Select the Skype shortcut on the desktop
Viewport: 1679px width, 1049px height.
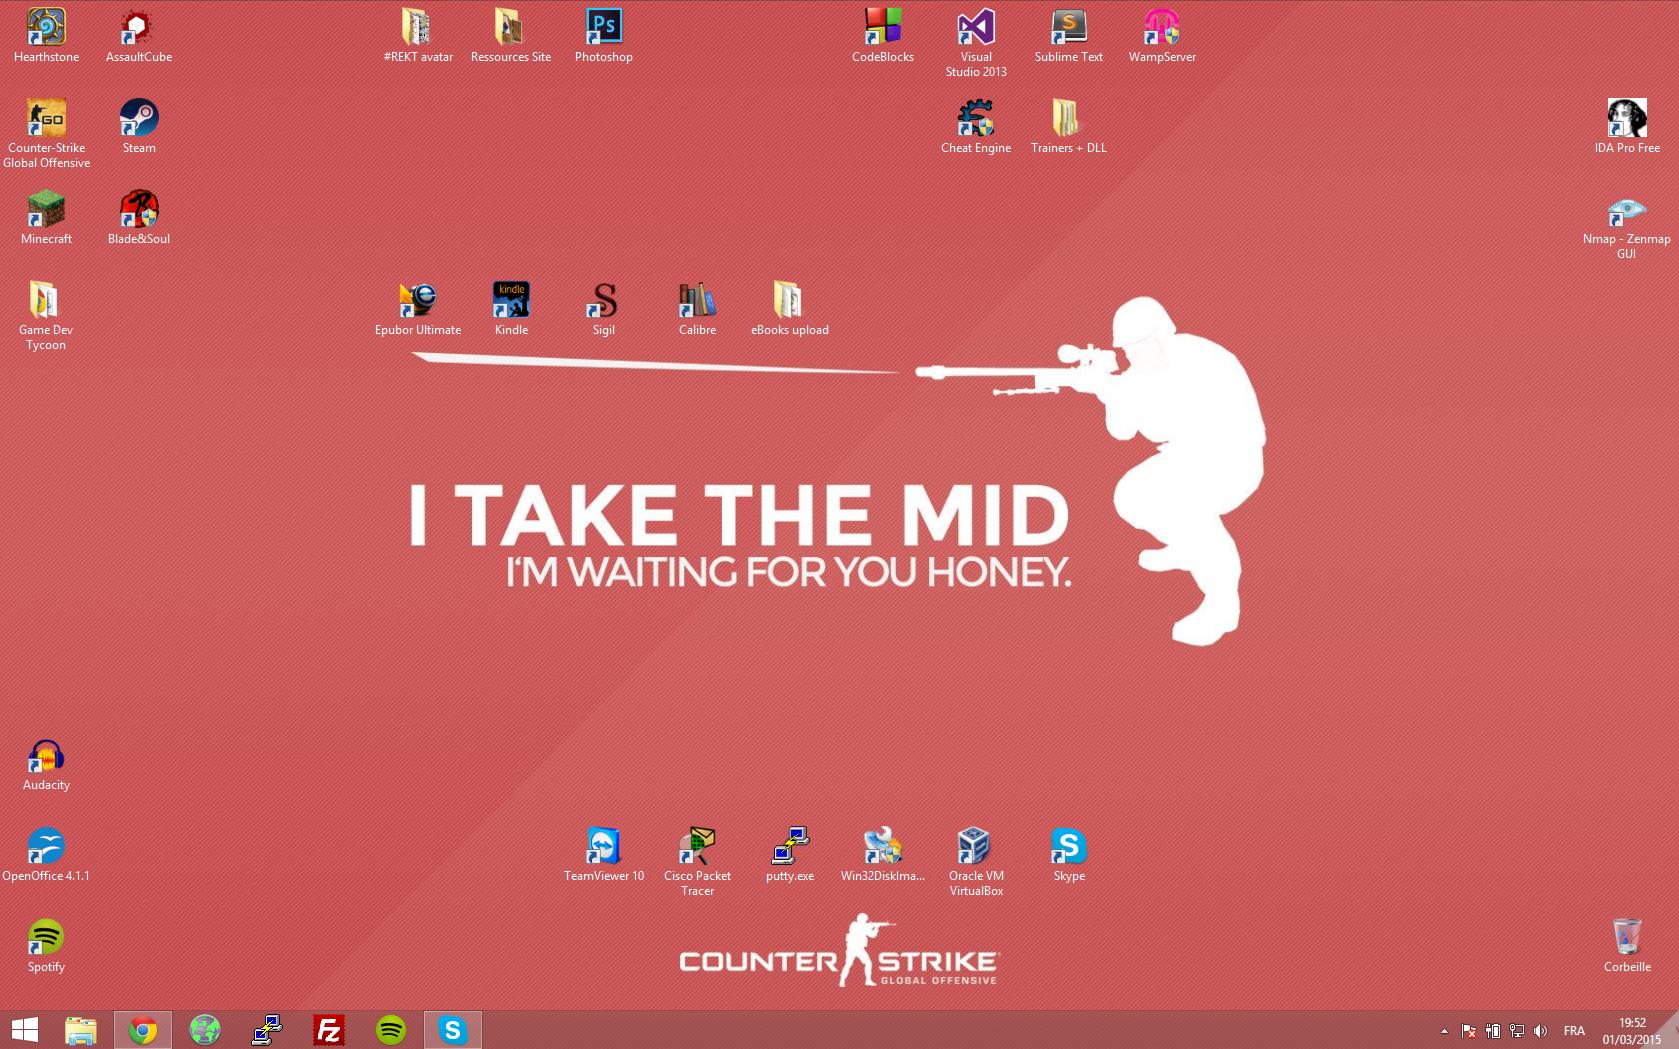[1069, 855]
